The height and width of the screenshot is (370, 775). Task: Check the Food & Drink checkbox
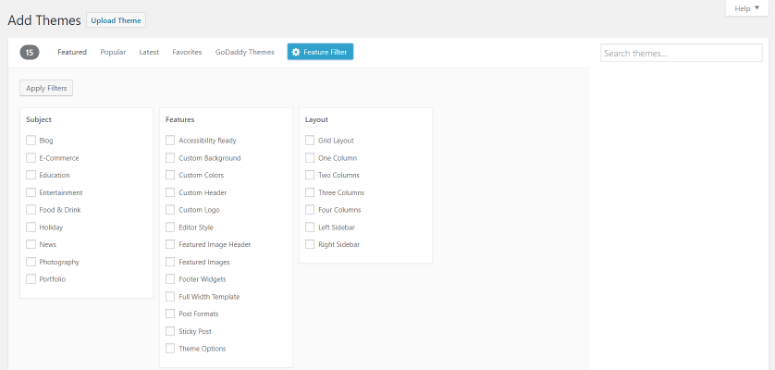tap(31, 209)
